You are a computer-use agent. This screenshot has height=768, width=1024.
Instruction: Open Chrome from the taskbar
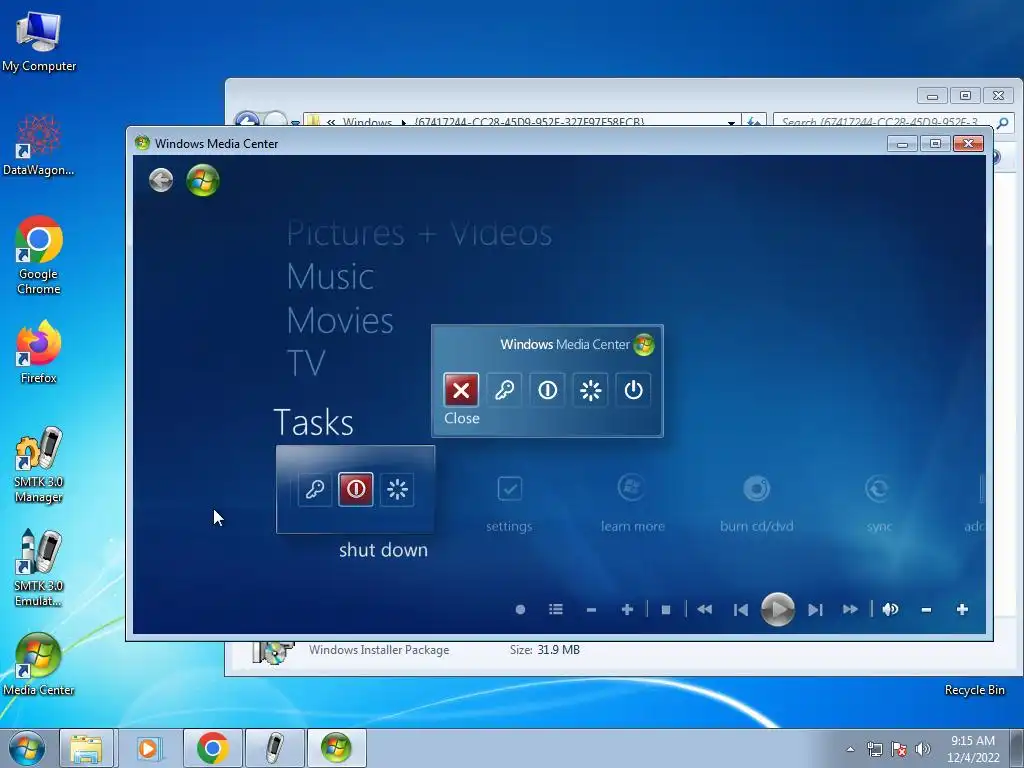coord(212,748)
